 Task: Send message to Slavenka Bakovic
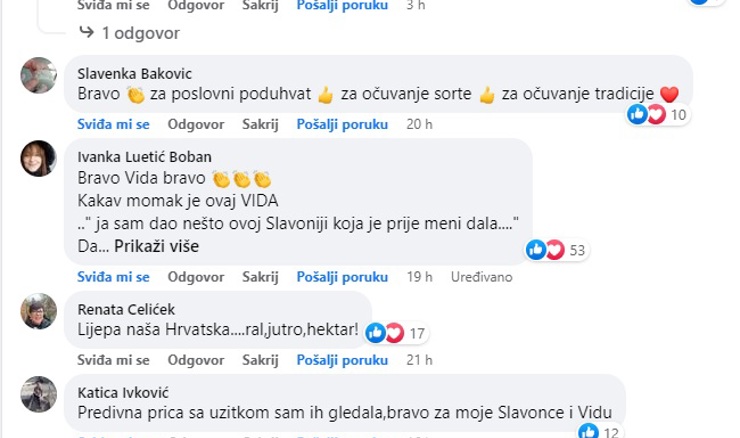[342, 124]
